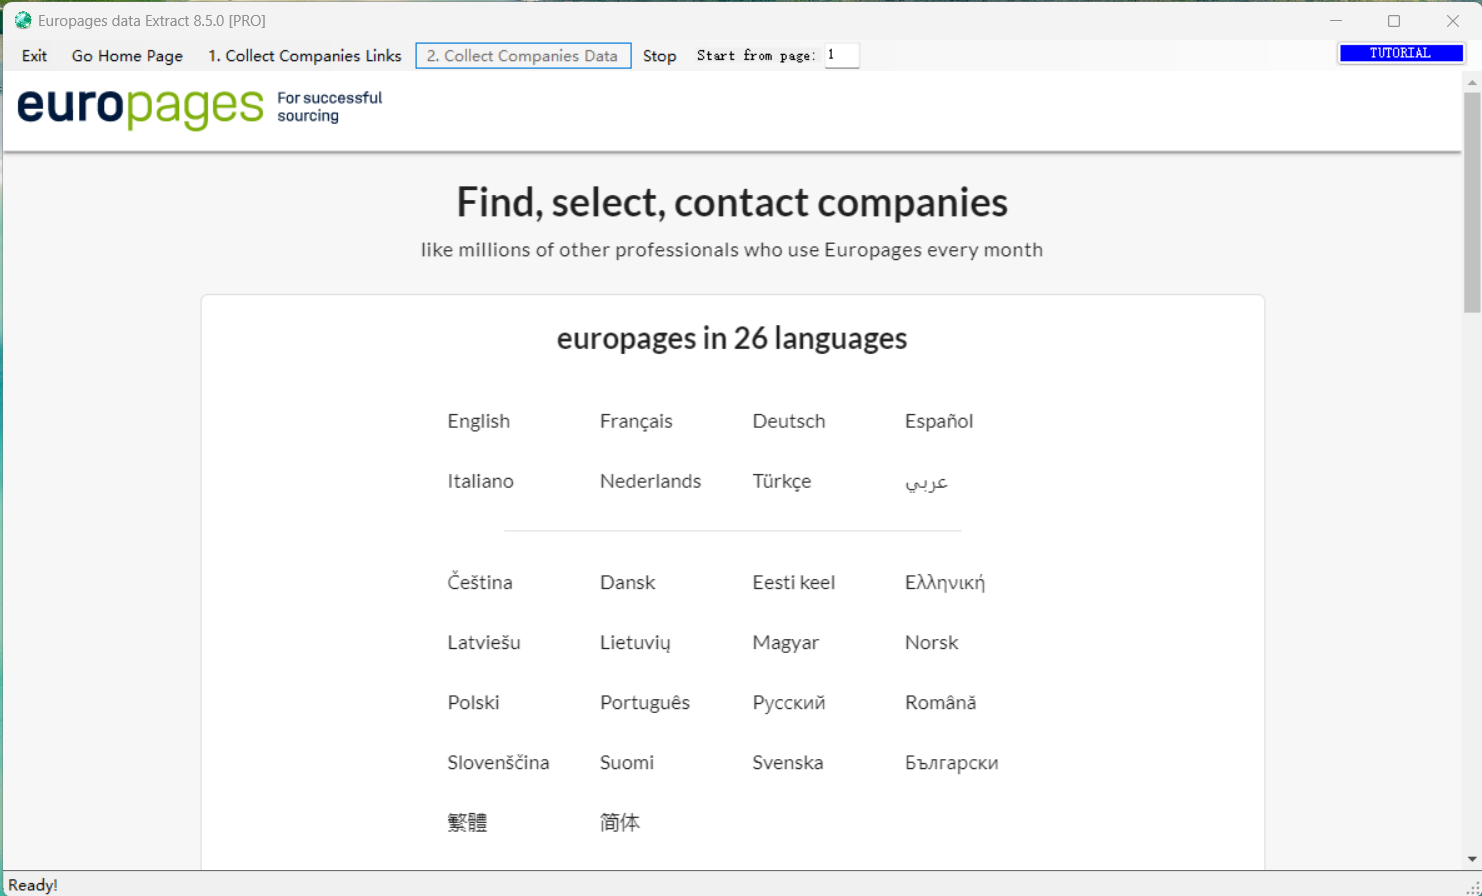Choose the Русский language link
The image size is (1482, 896).
pyautogui.click(x=789, y=702)
